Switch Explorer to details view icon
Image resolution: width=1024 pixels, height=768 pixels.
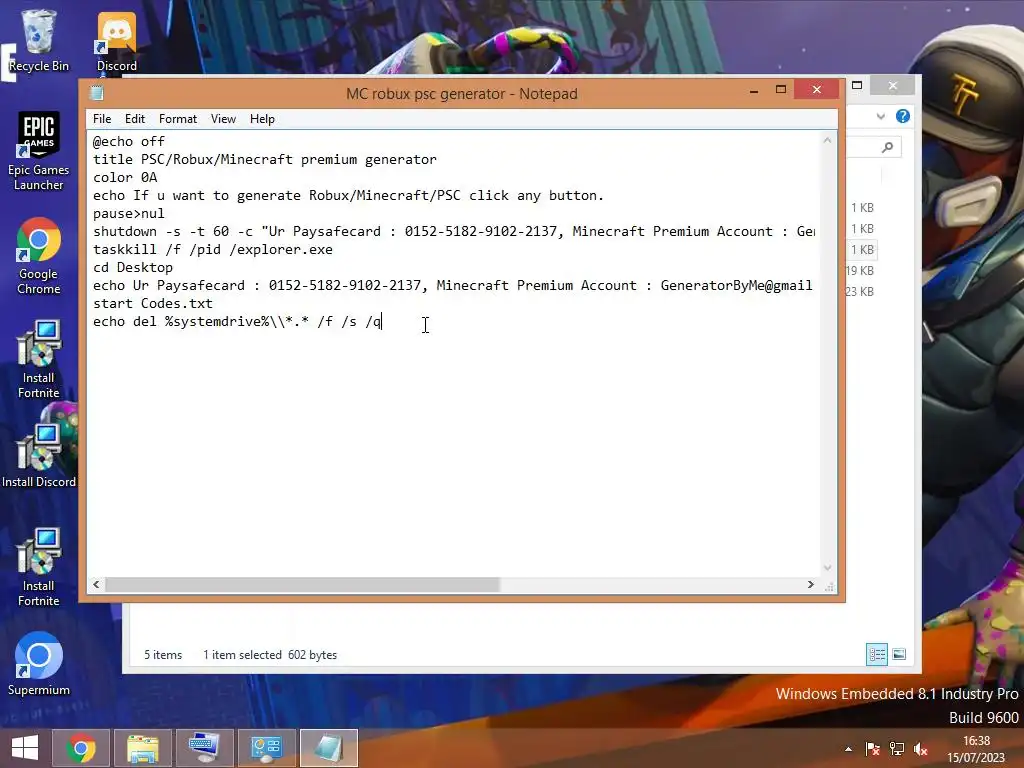pyautogui.click(x=876, y=654)
